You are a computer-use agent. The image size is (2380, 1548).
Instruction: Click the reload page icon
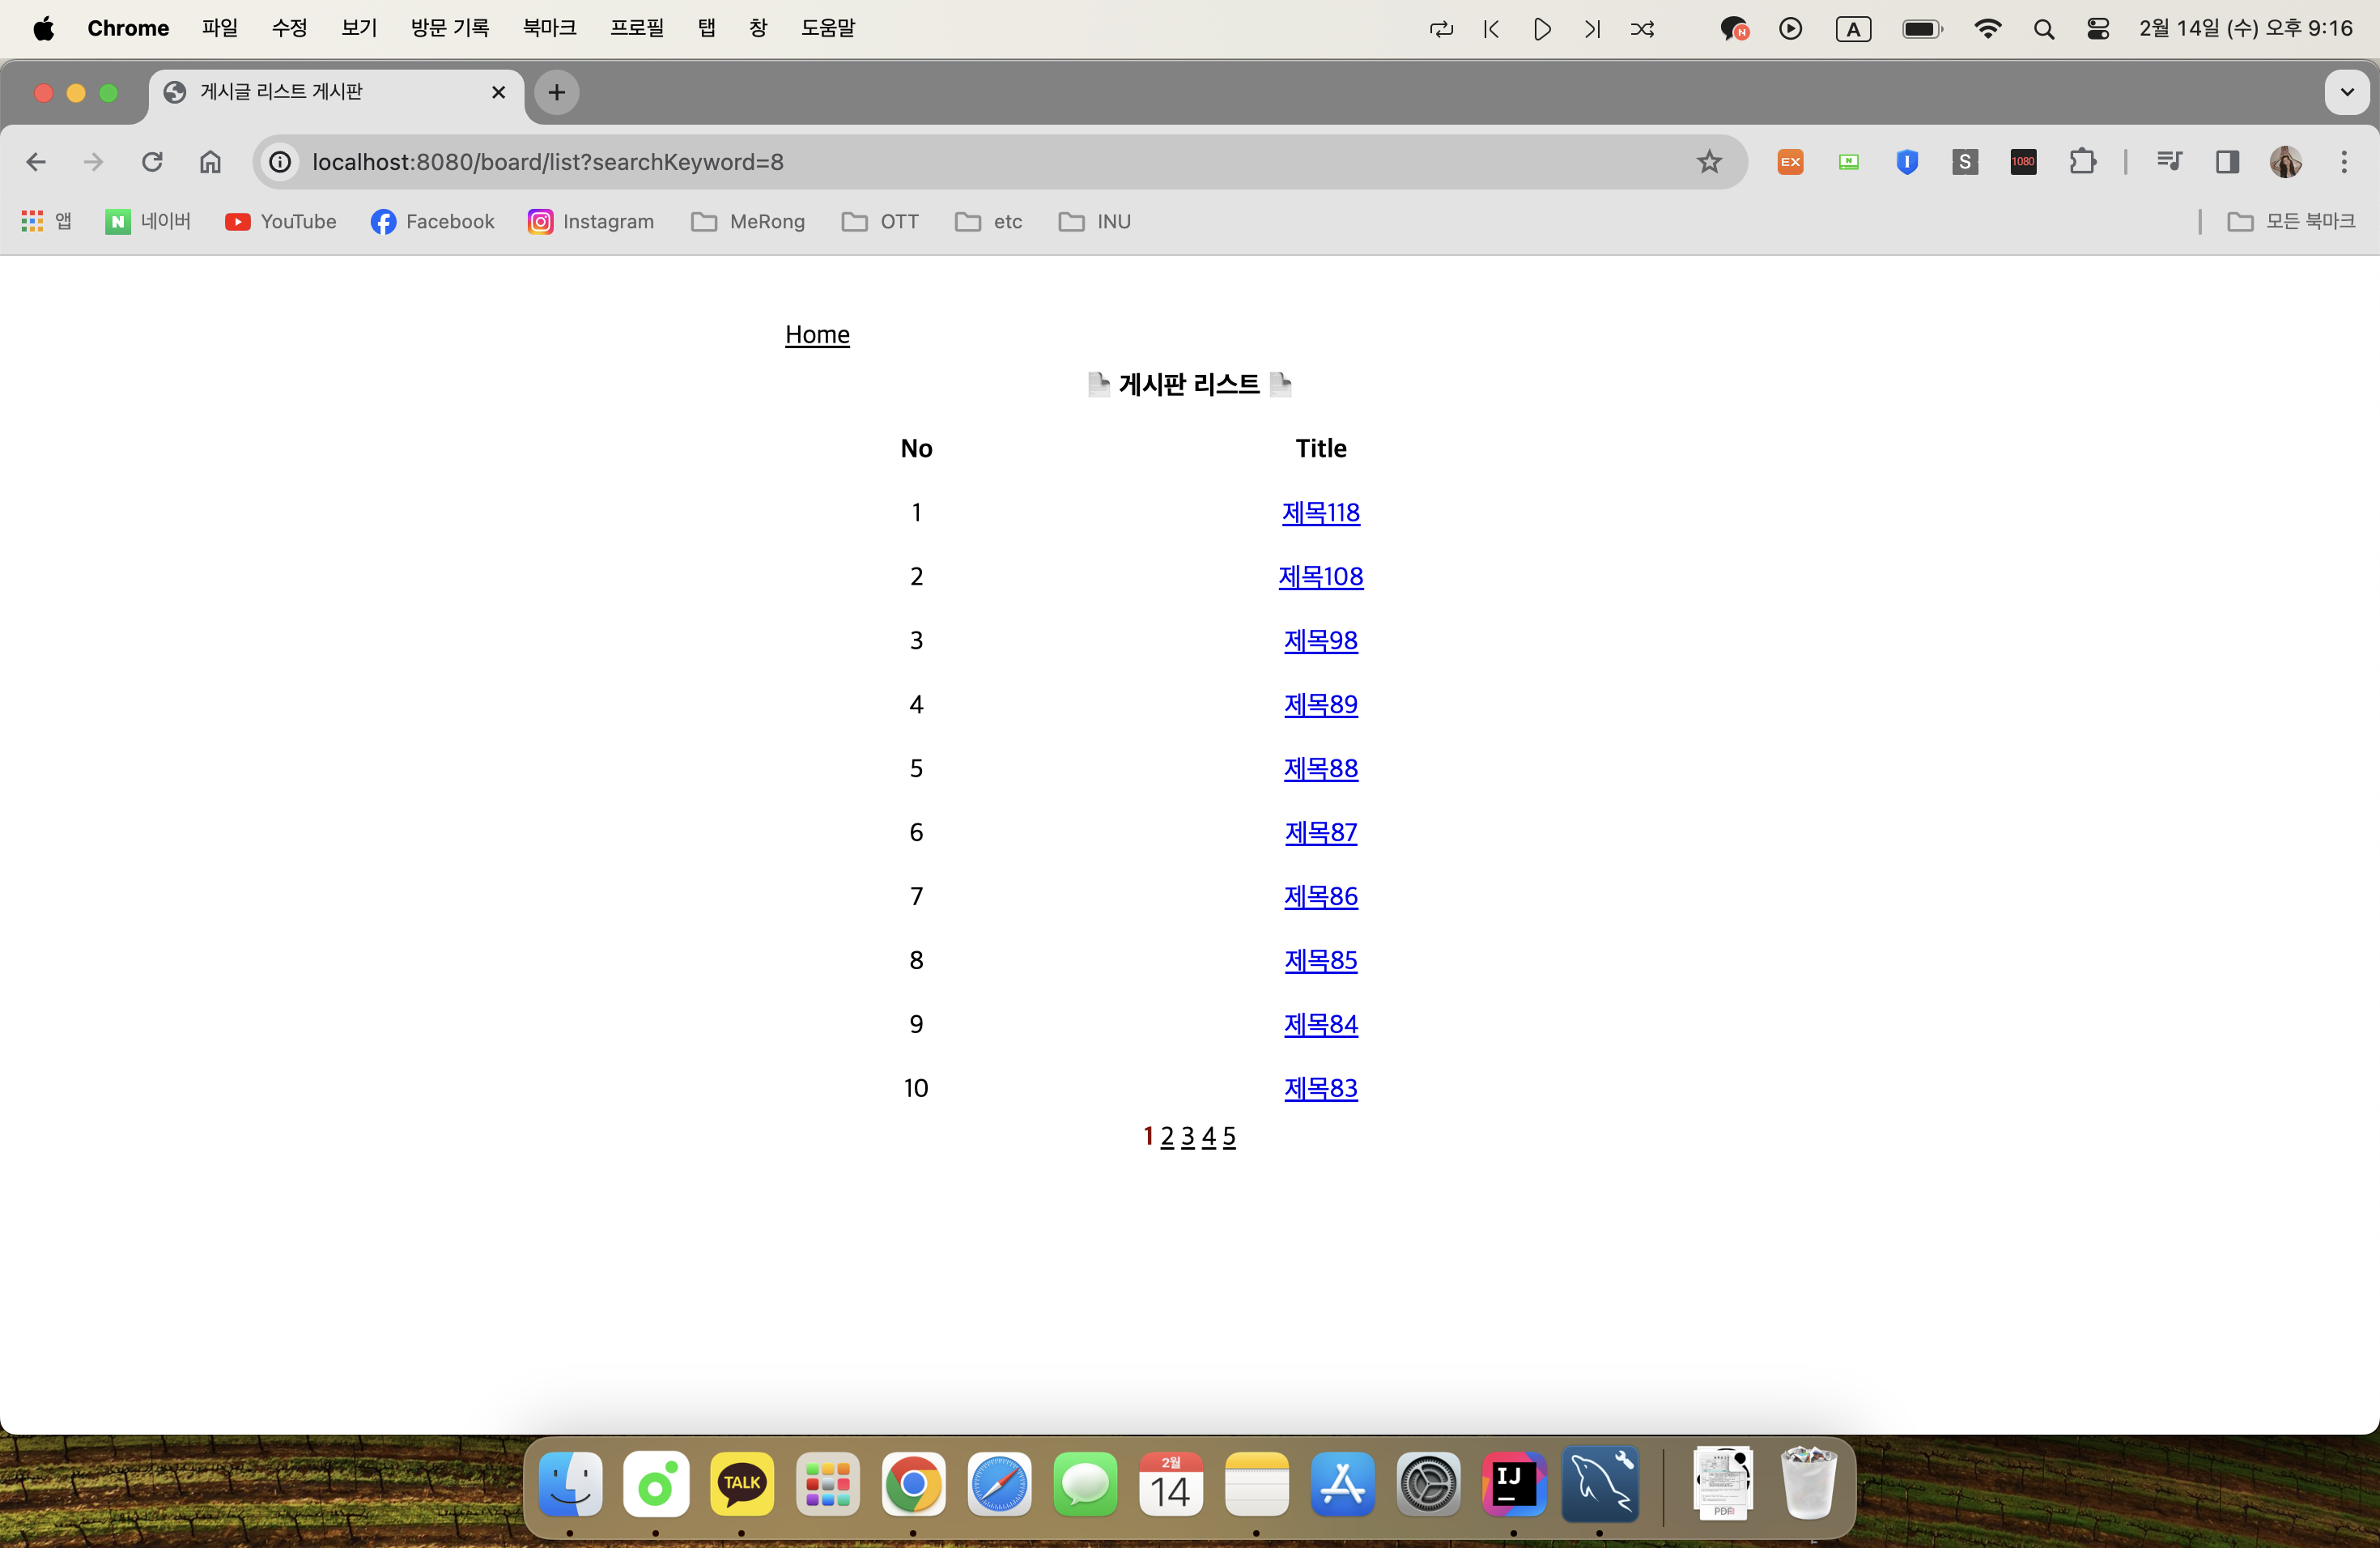coord(152,162)
